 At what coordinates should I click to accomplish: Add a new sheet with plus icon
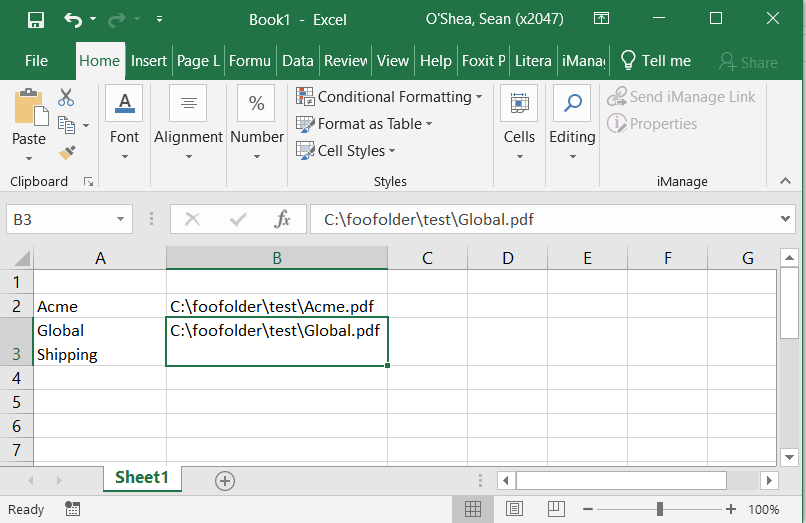(x=225, y=481)
